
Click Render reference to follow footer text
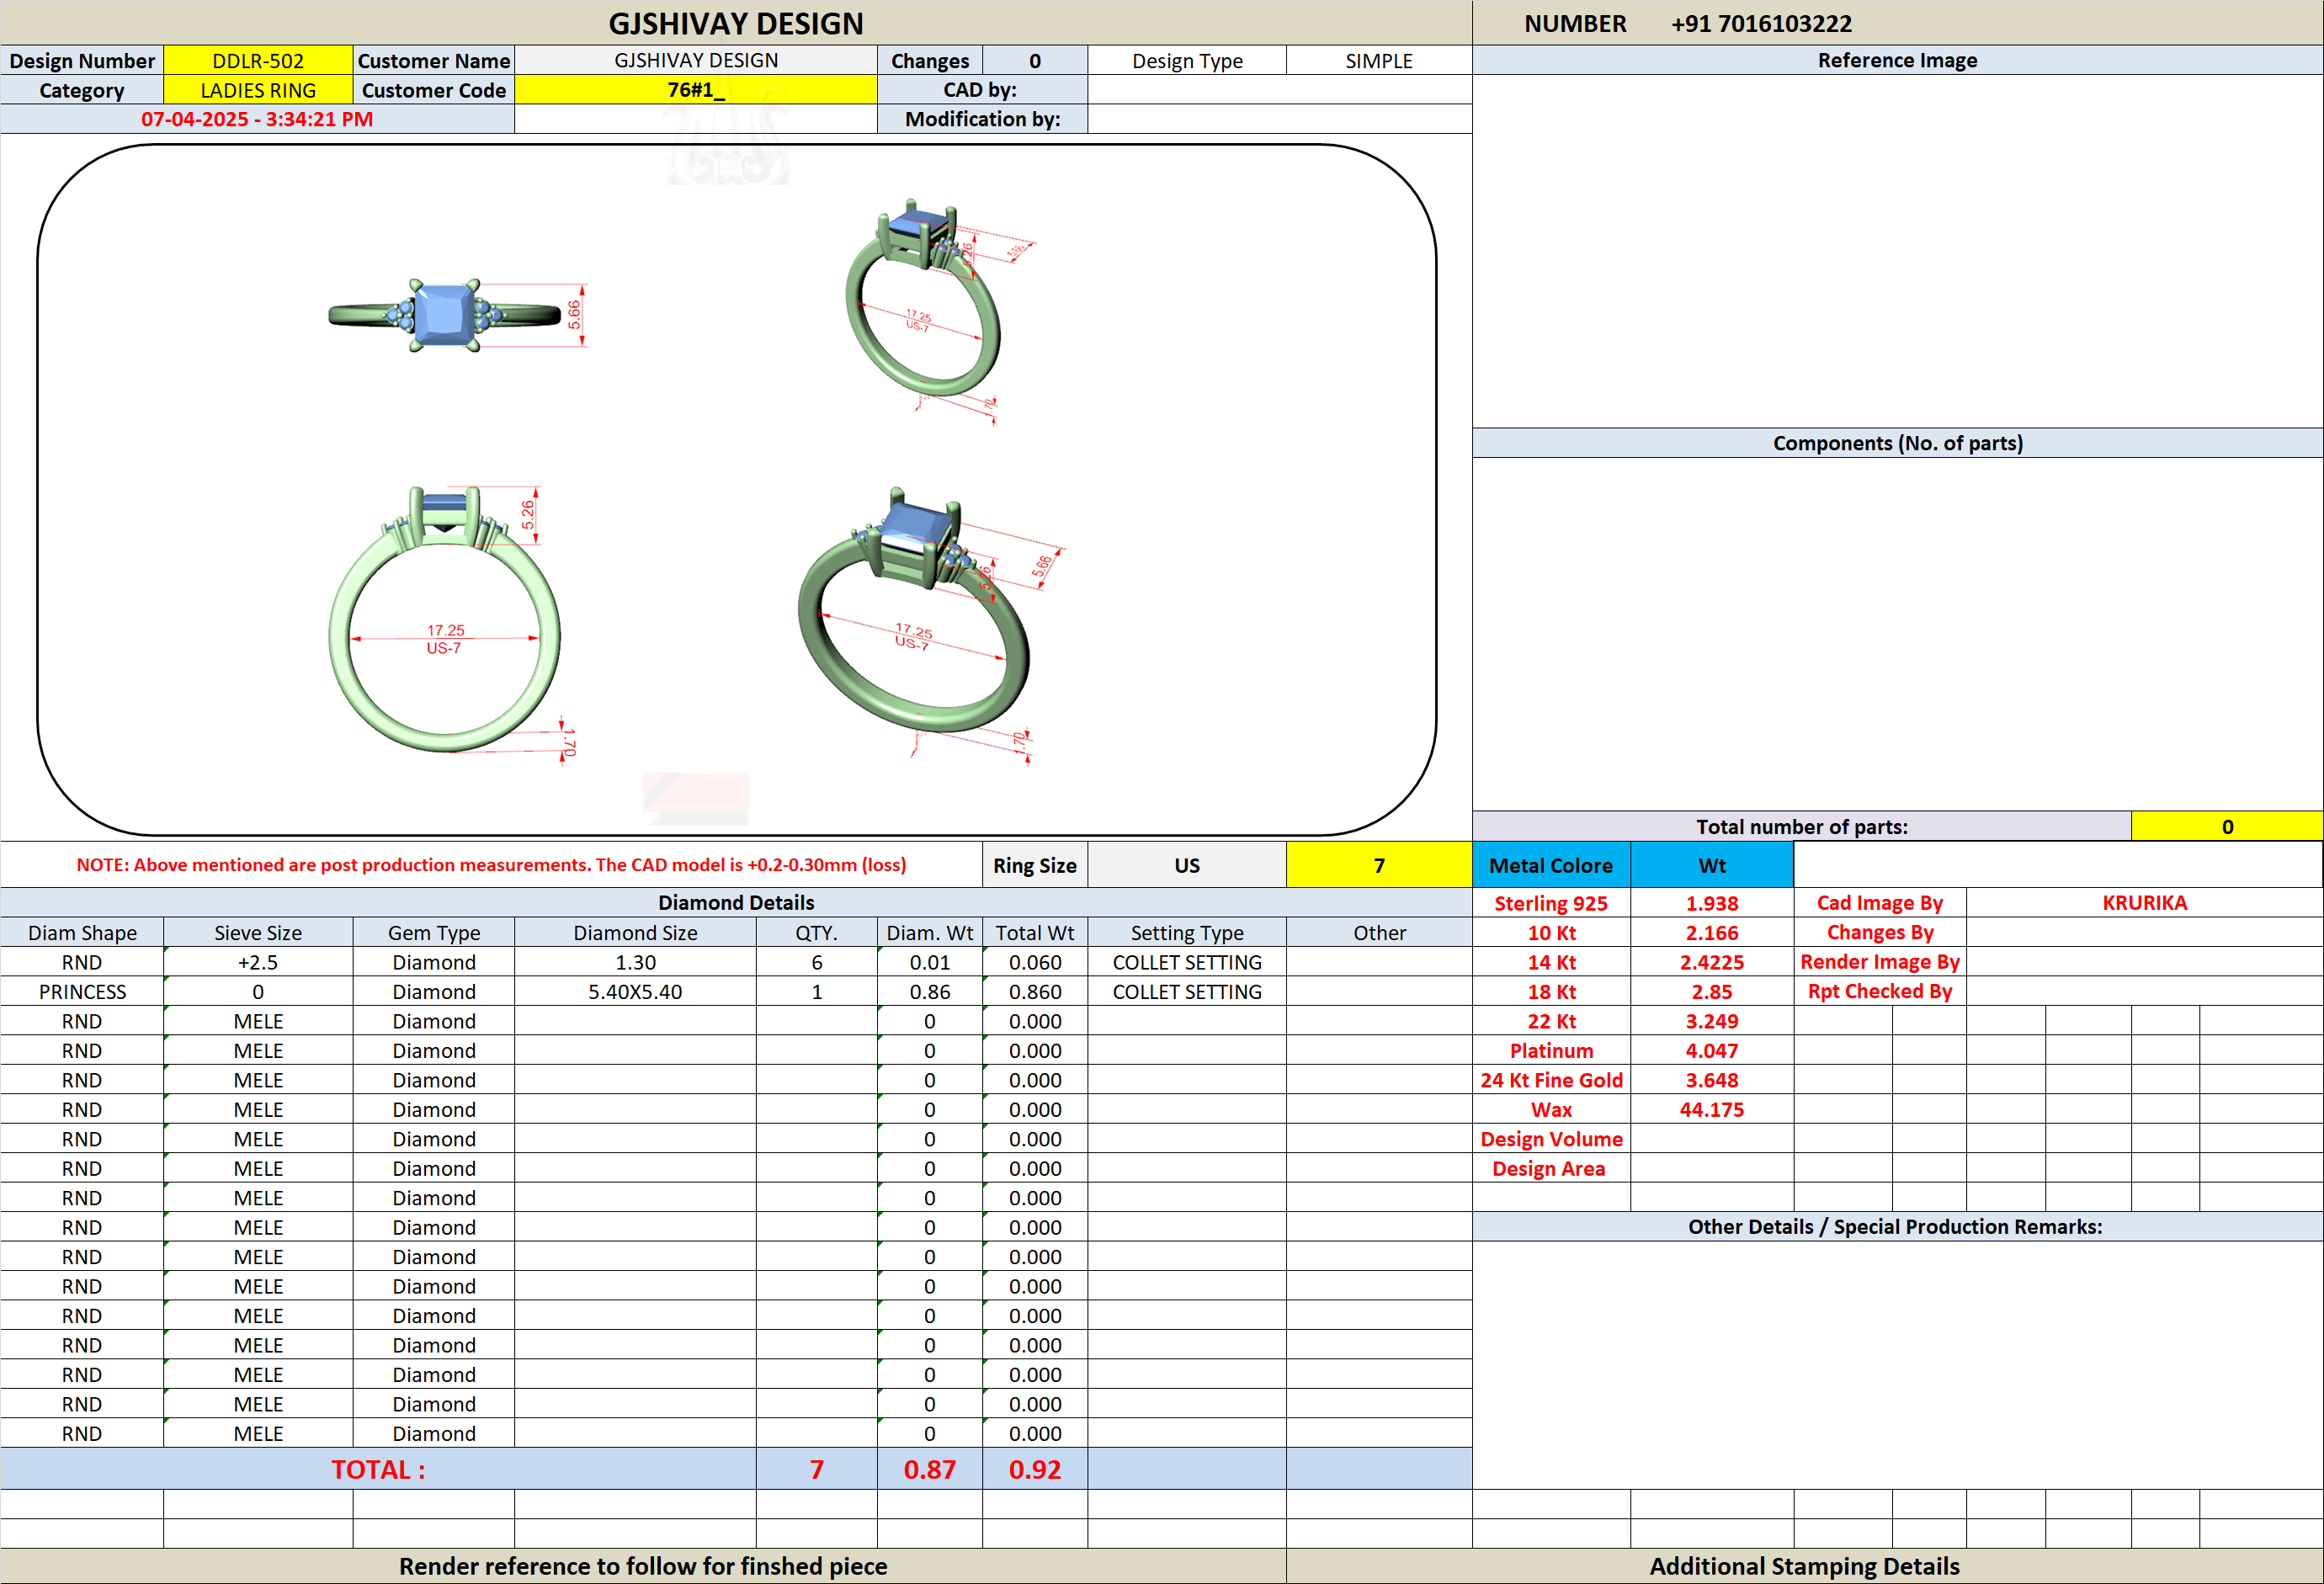(x=643, y=1566)
